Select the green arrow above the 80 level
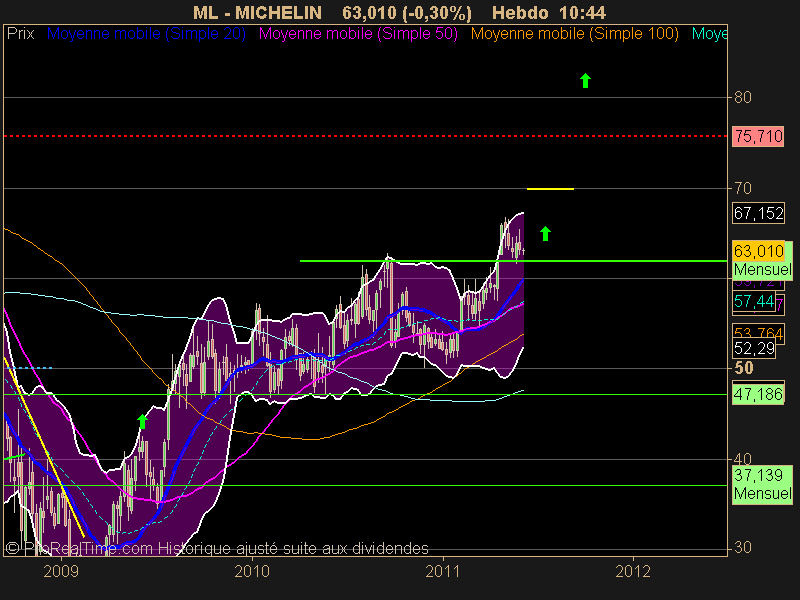800x600 pixels. (585, 81)
